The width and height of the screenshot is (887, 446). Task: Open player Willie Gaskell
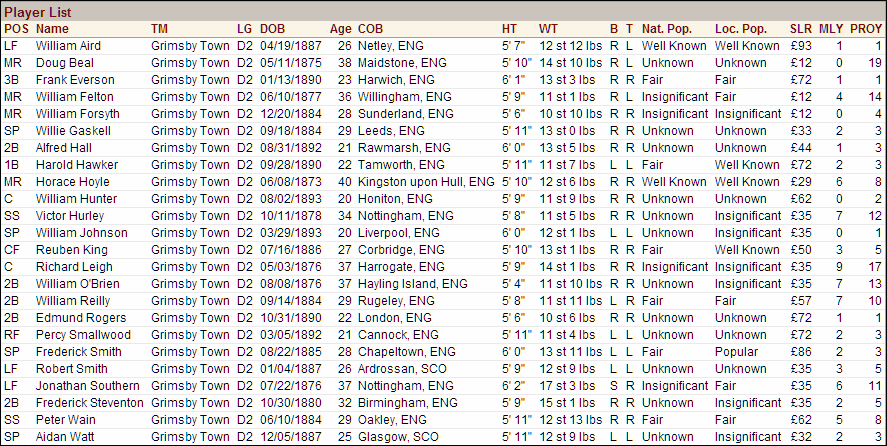point(73,131)
